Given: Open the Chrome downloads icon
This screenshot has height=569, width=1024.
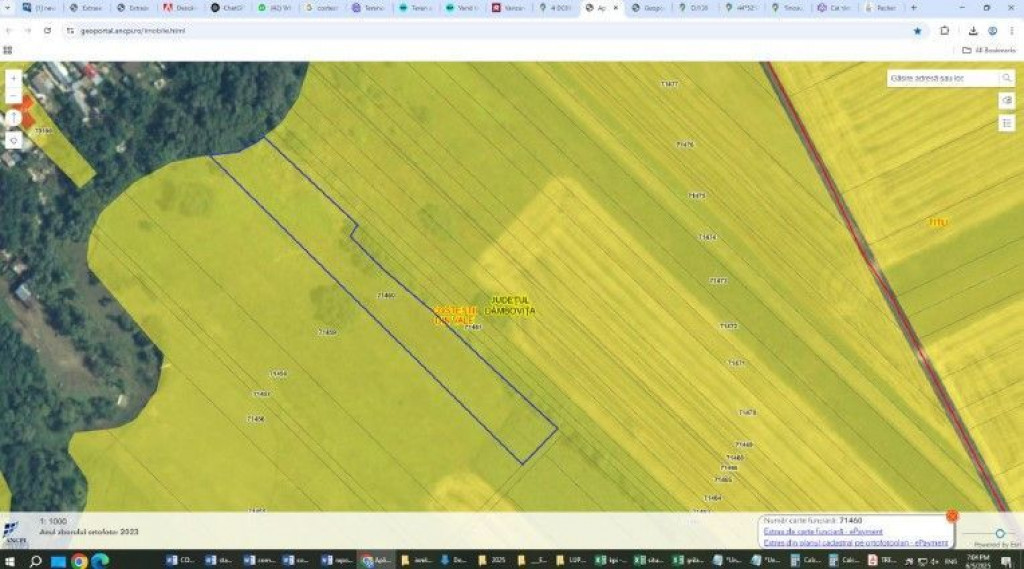Looking at the screenshot, I should click(x=973, y=31).
